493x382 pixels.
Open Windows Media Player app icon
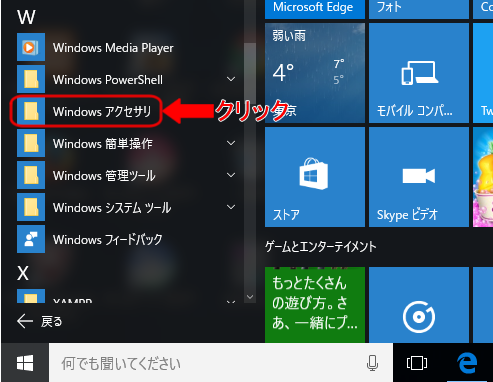31,47
